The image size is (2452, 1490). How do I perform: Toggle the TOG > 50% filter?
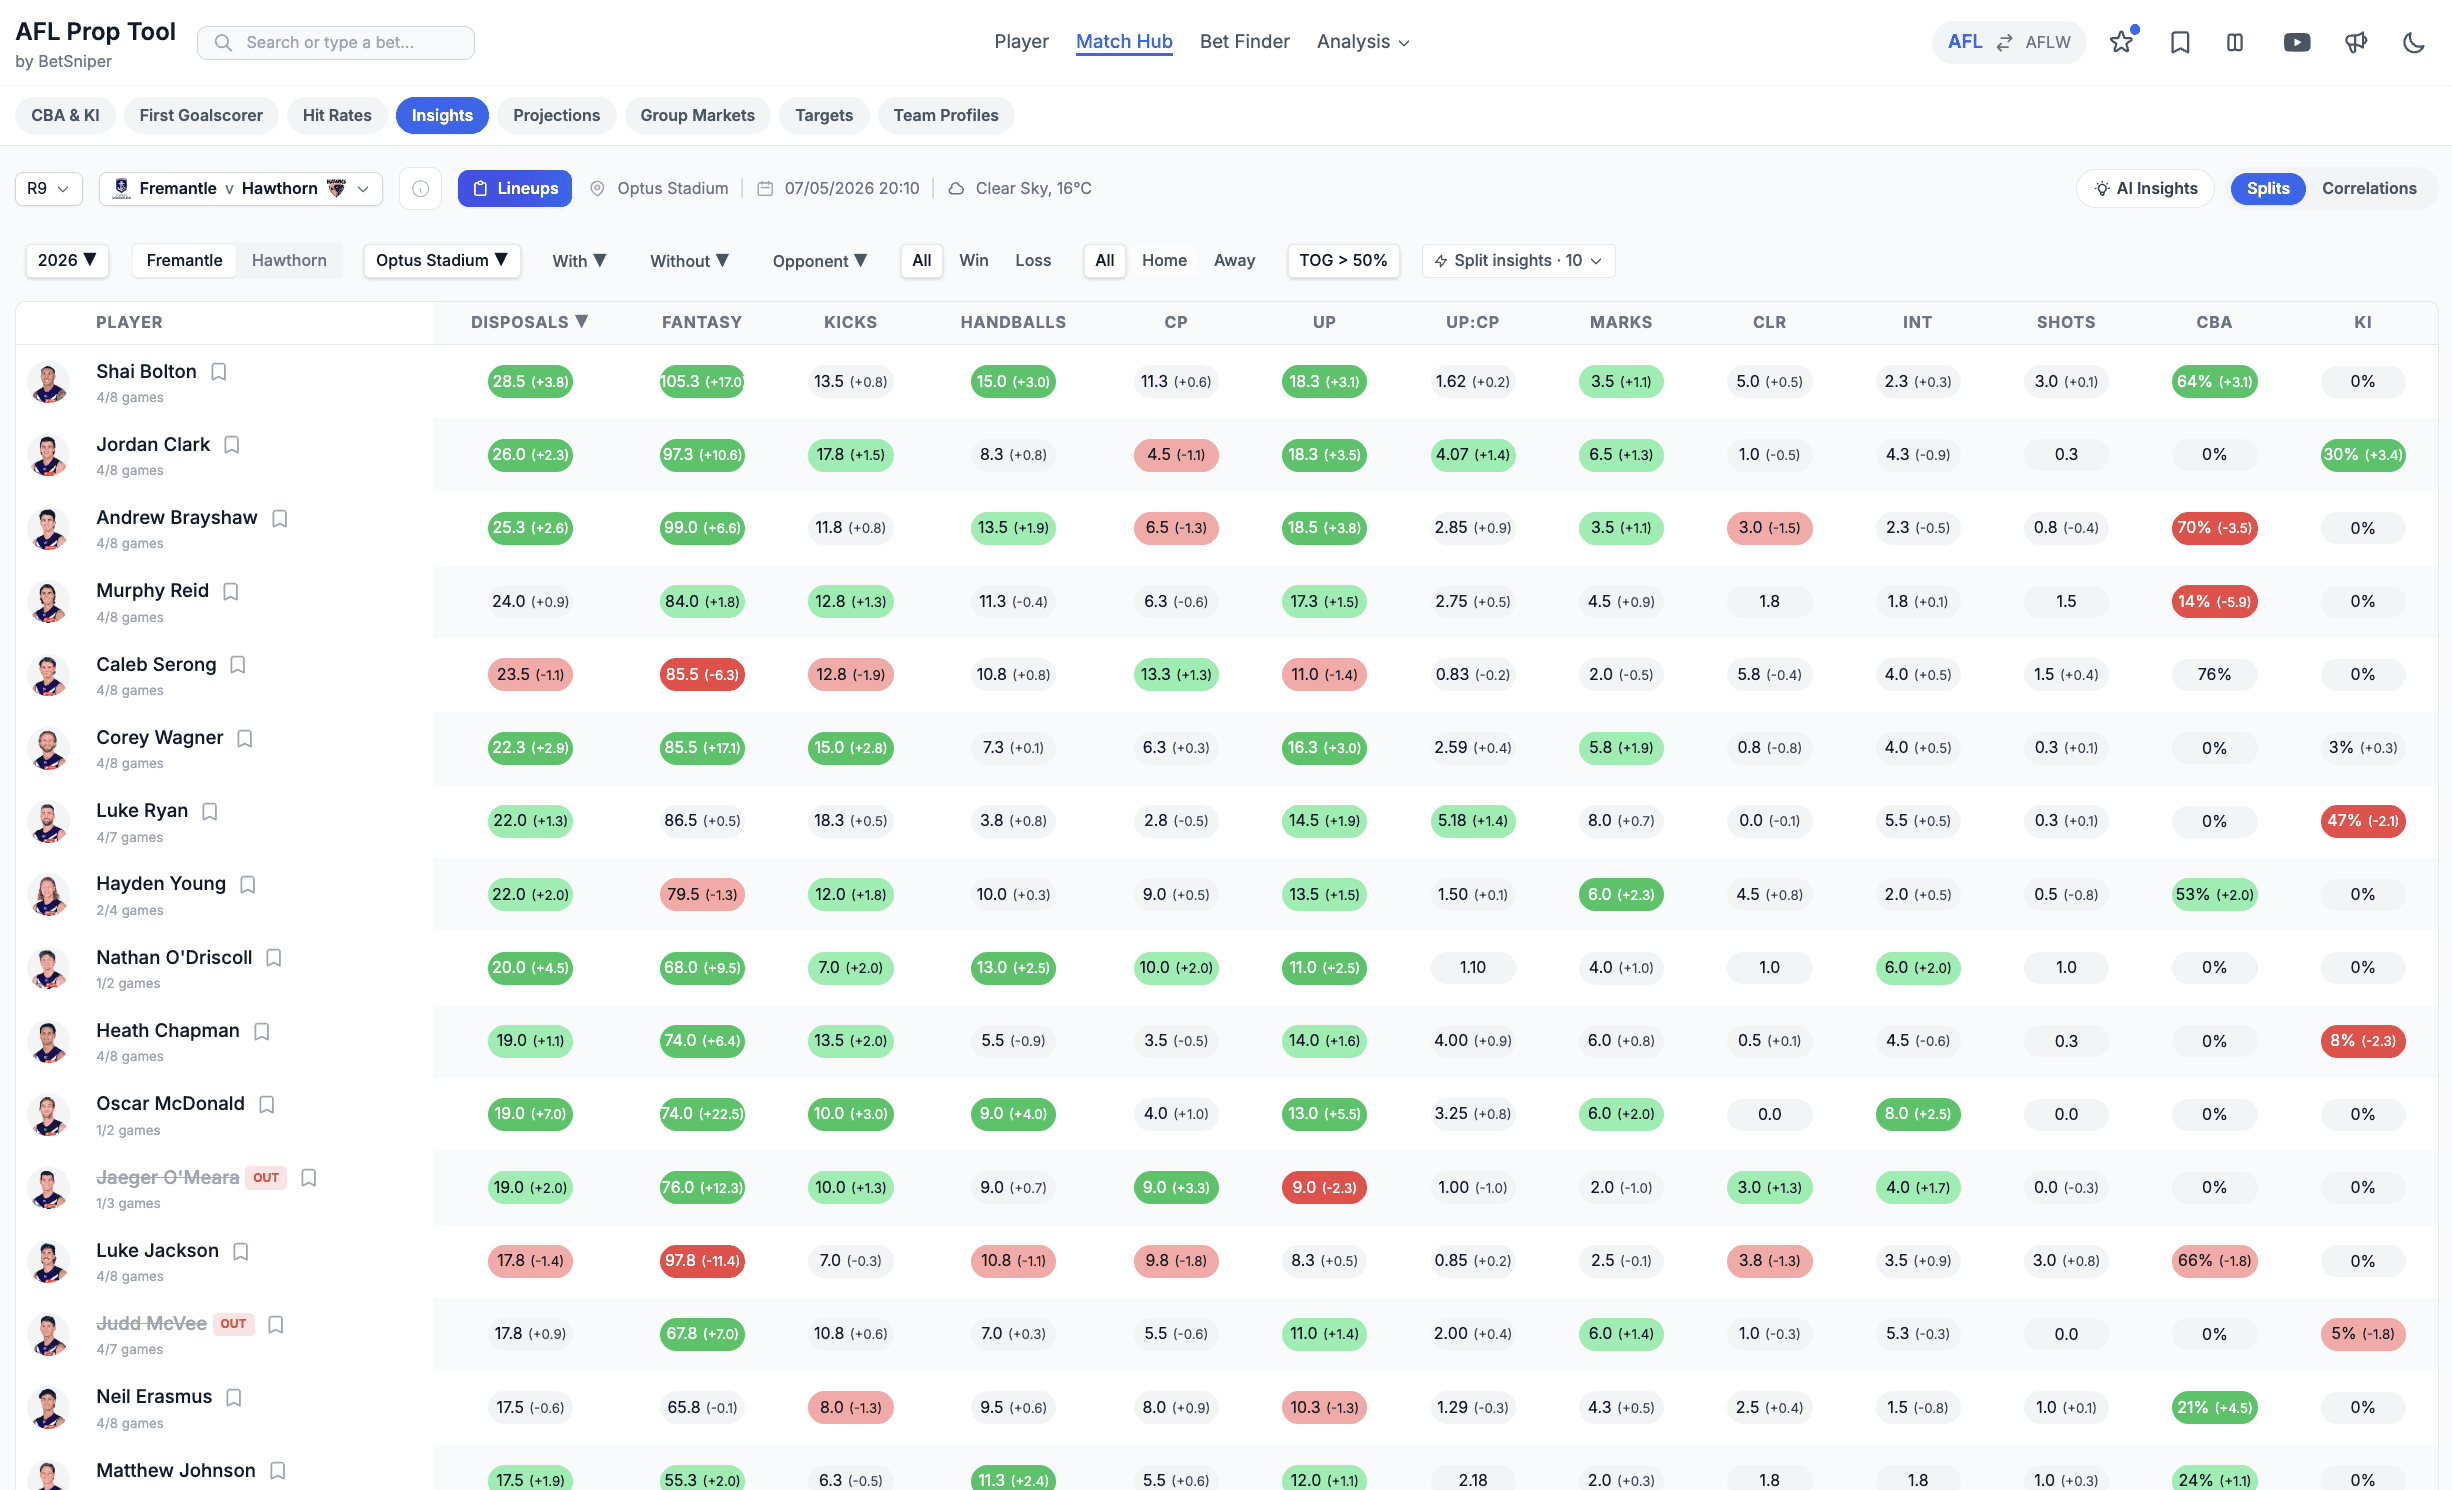tap(1343, 260)
